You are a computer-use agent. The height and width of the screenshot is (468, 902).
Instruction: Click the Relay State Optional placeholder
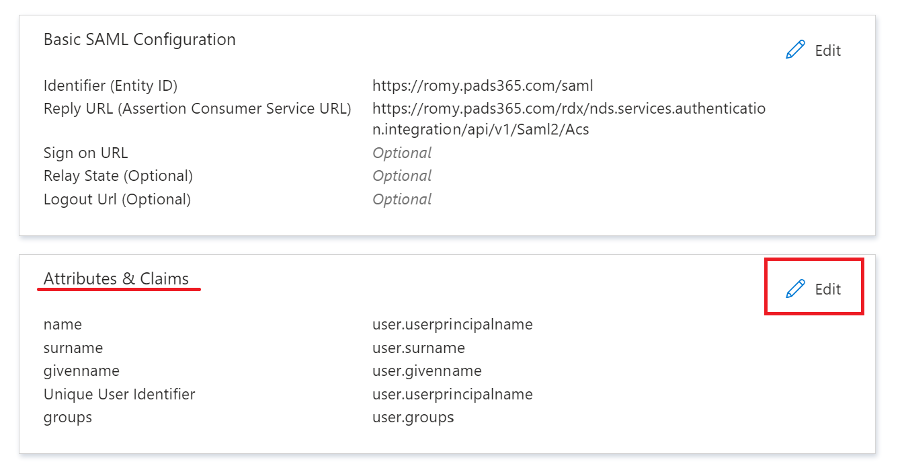click(402, 176)
